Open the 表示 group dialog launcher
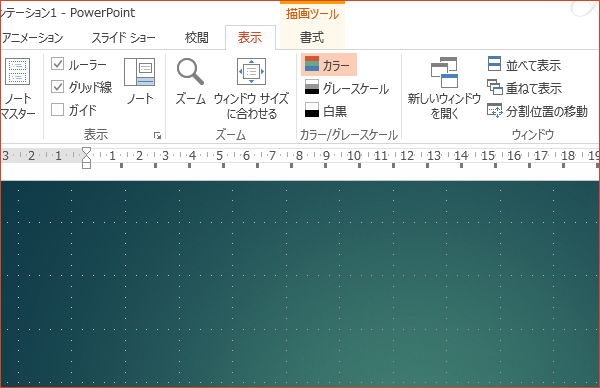The height and width of the screenshot is (388, 600). tap(157, 135)
